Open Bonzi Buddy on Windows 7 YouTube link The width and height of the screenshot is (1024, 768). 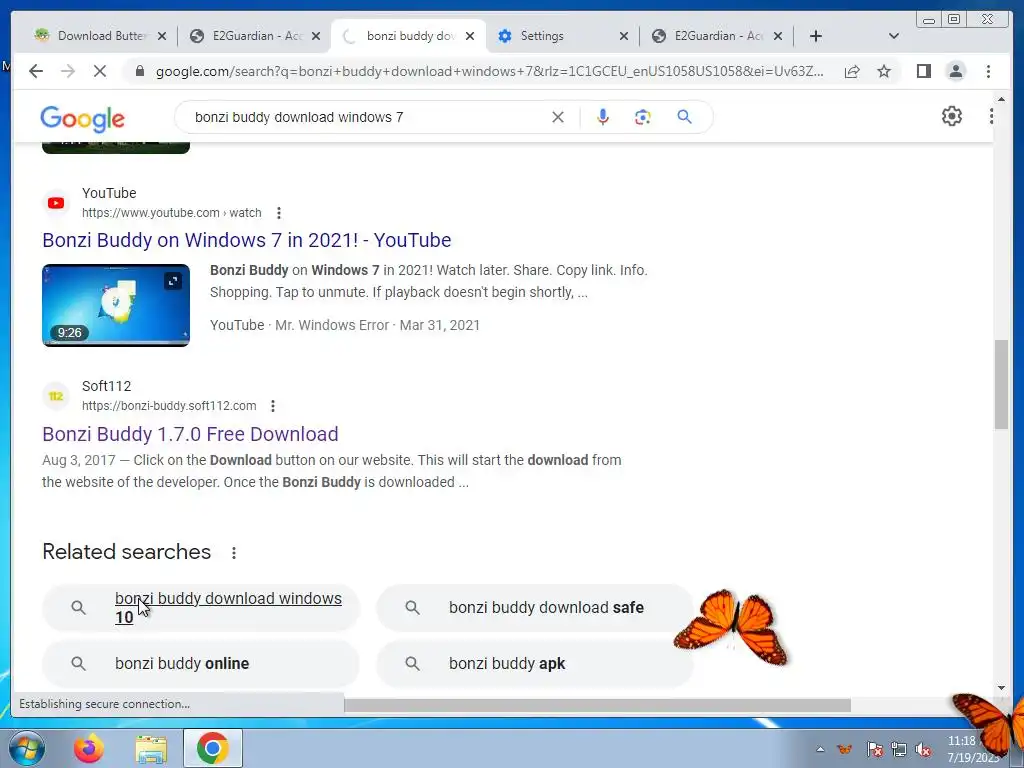[x=247, y=240]
